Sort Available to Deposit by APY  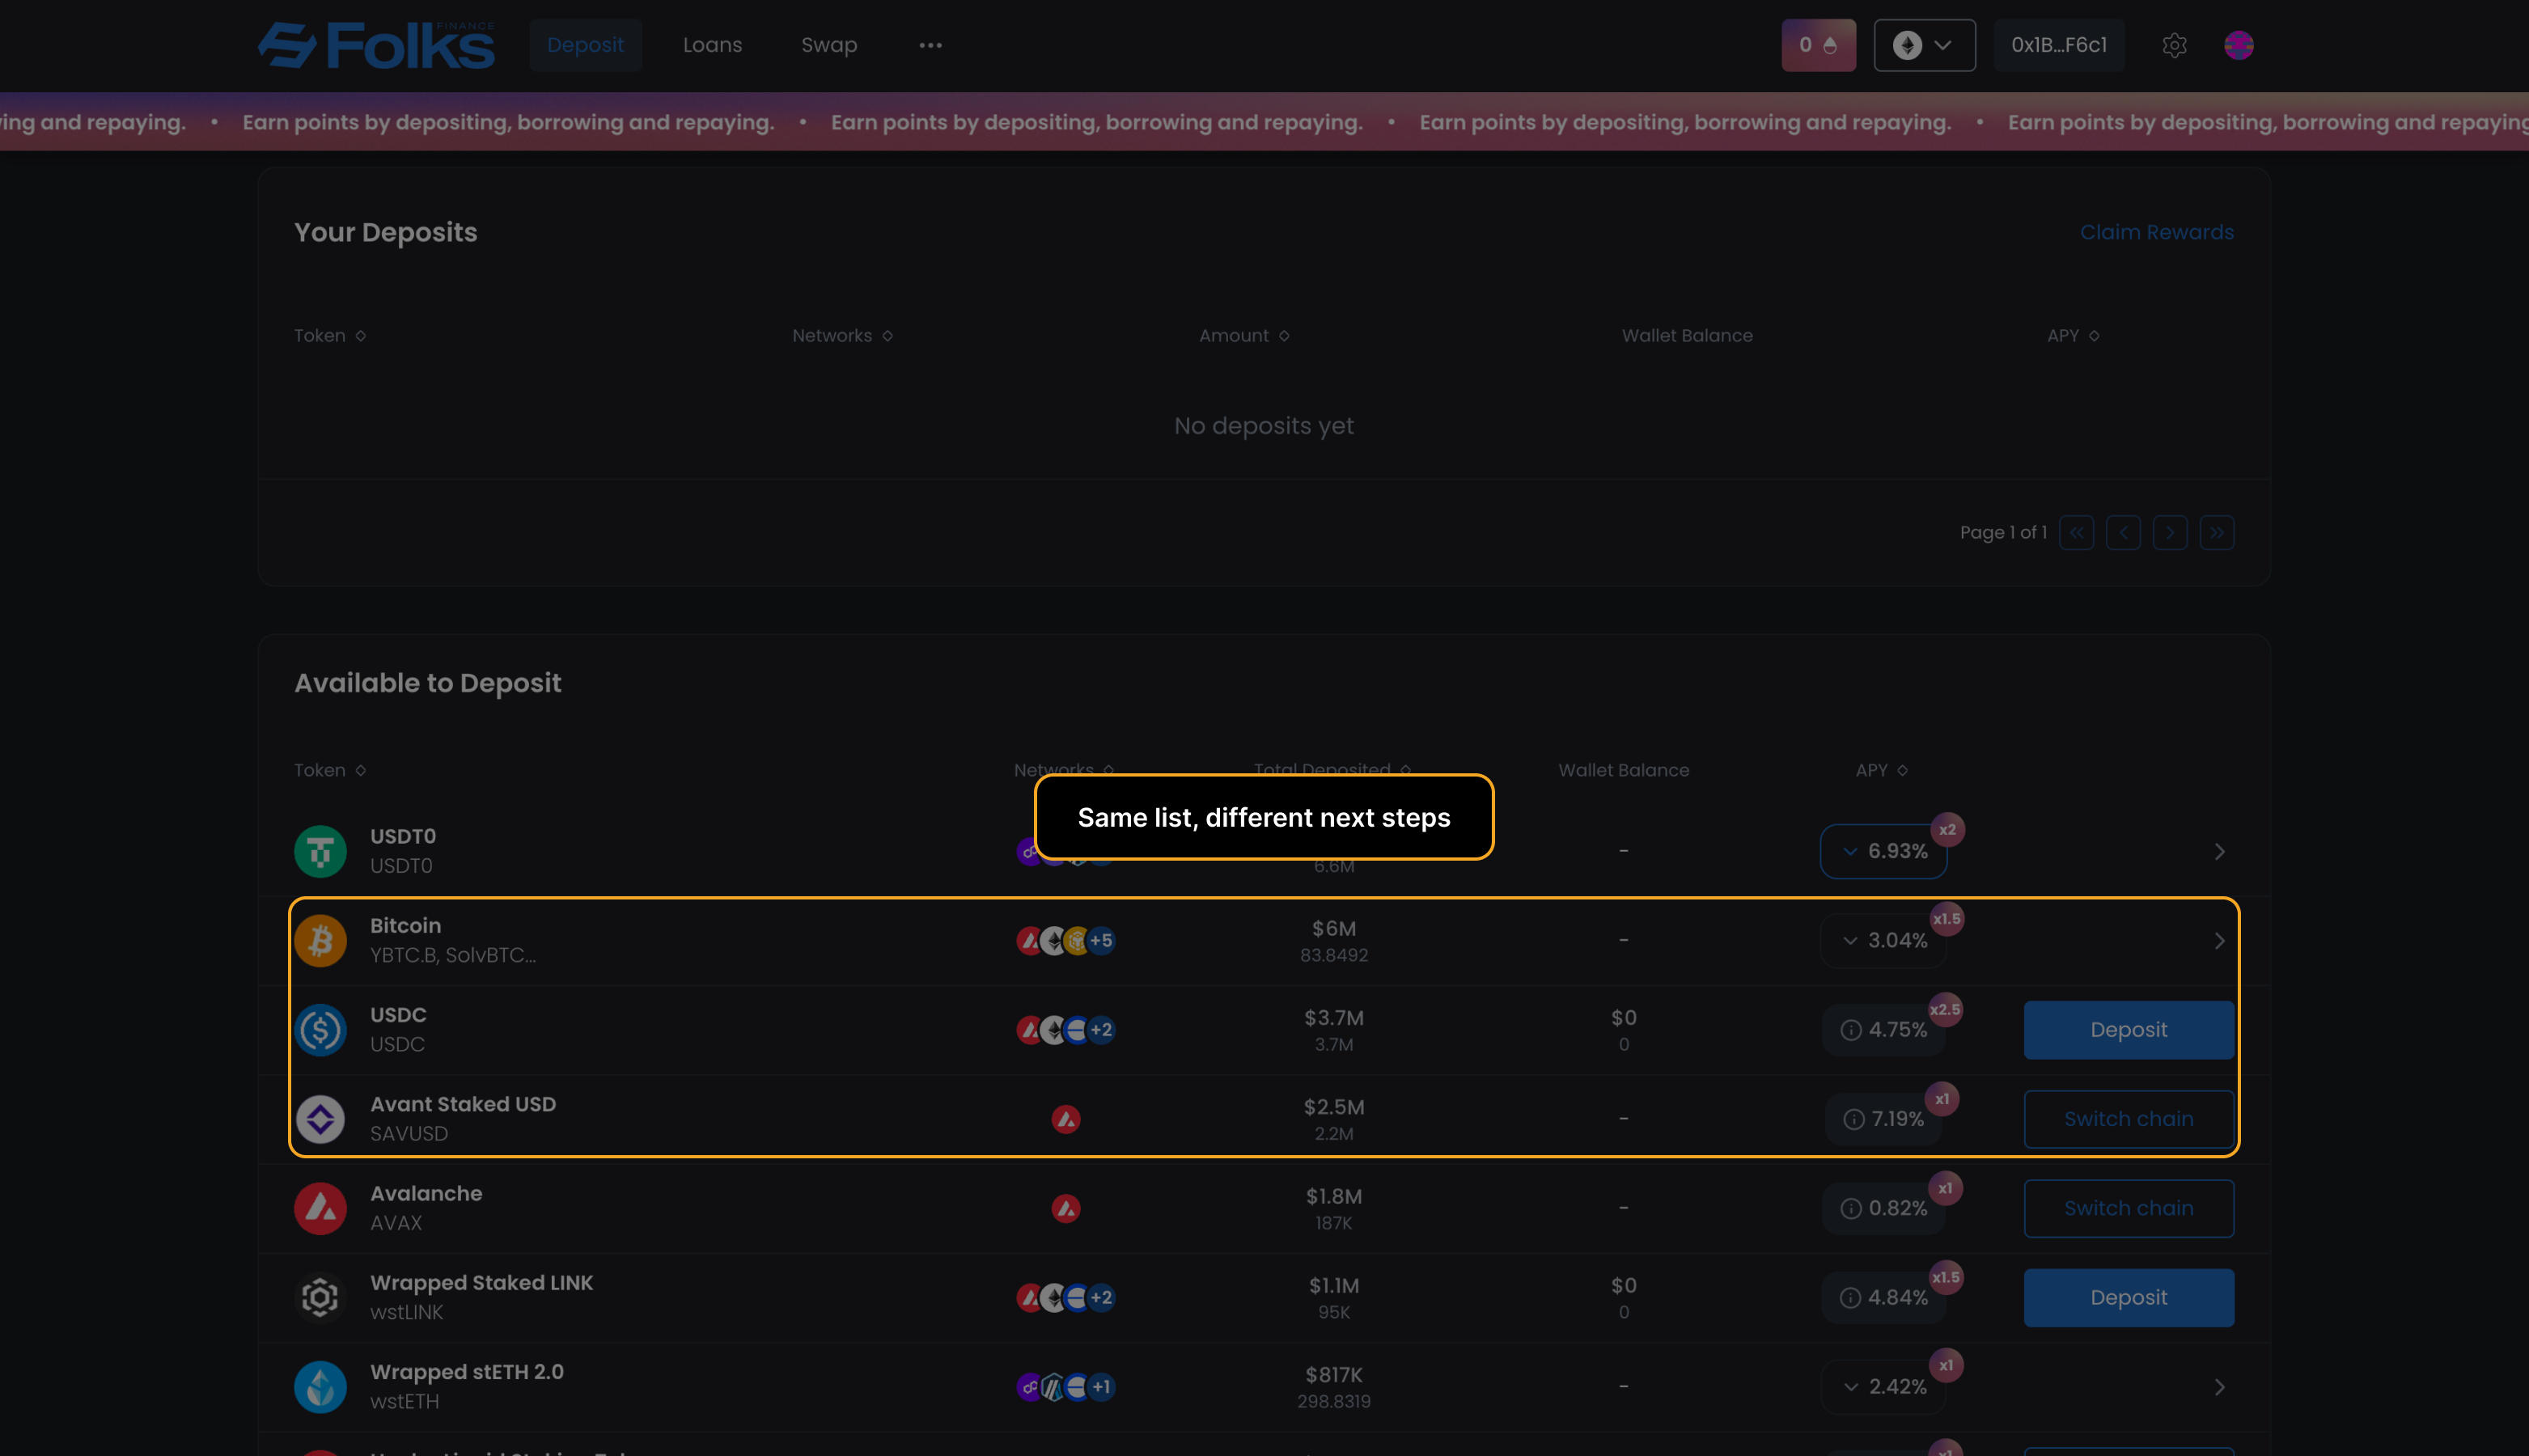point(1881,770)
